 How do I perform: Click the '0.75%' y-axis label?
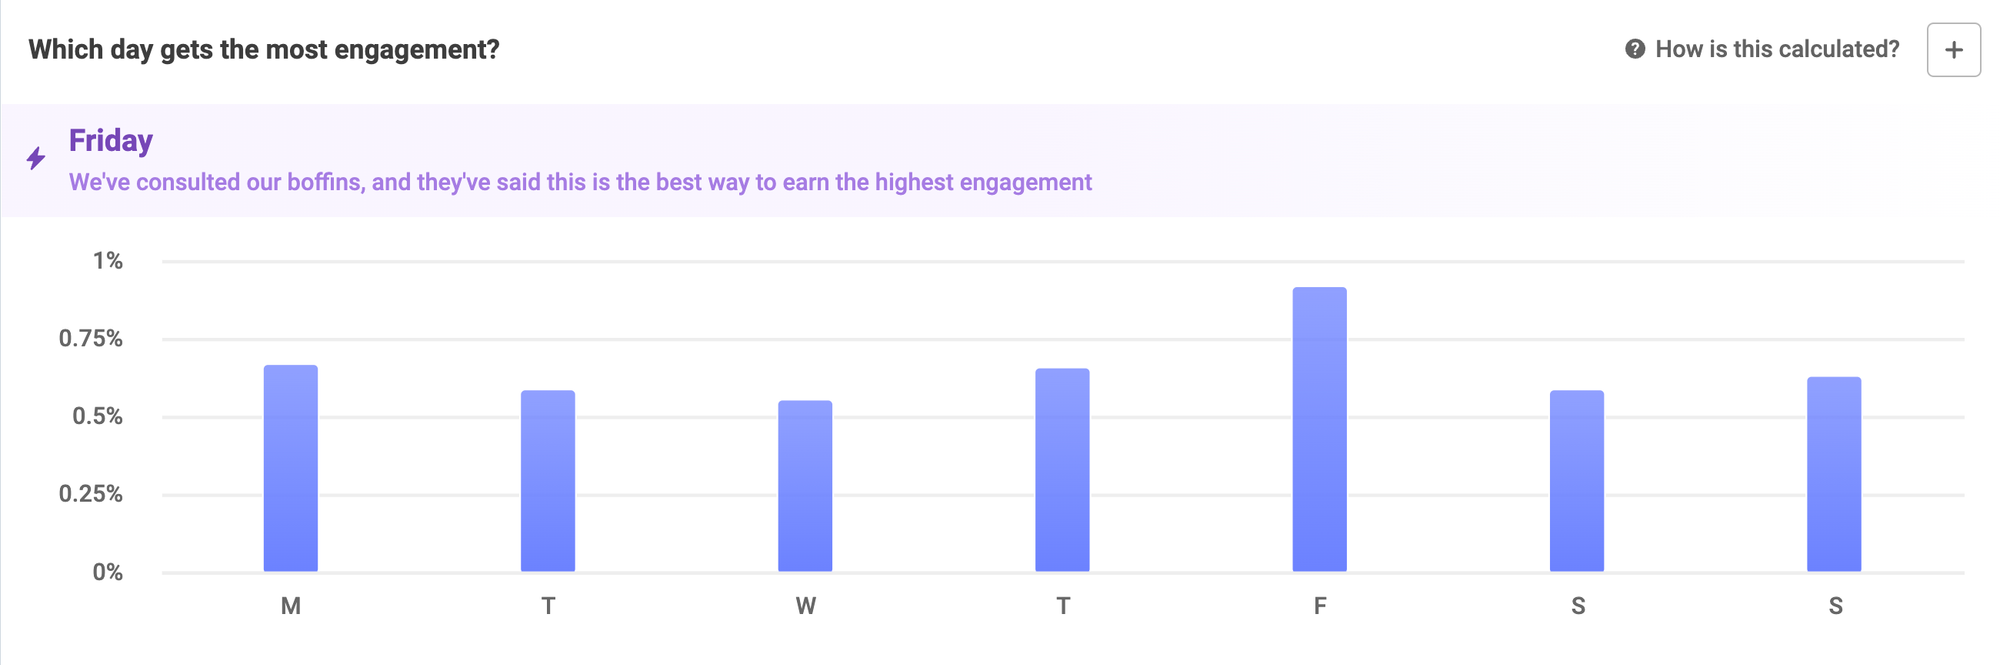click(x=91, y=339)
